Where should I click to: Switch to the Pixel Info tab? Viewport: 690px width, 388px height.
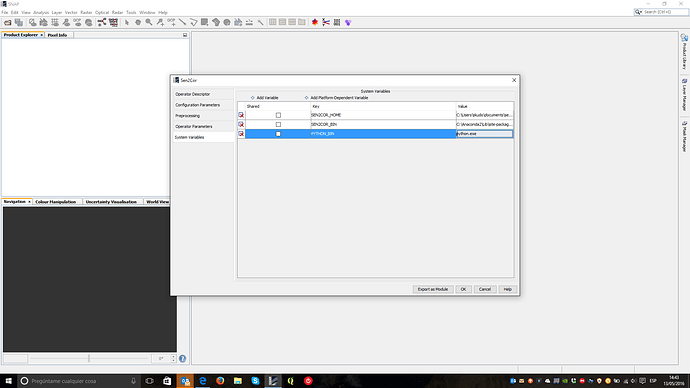tap(57, 35)
